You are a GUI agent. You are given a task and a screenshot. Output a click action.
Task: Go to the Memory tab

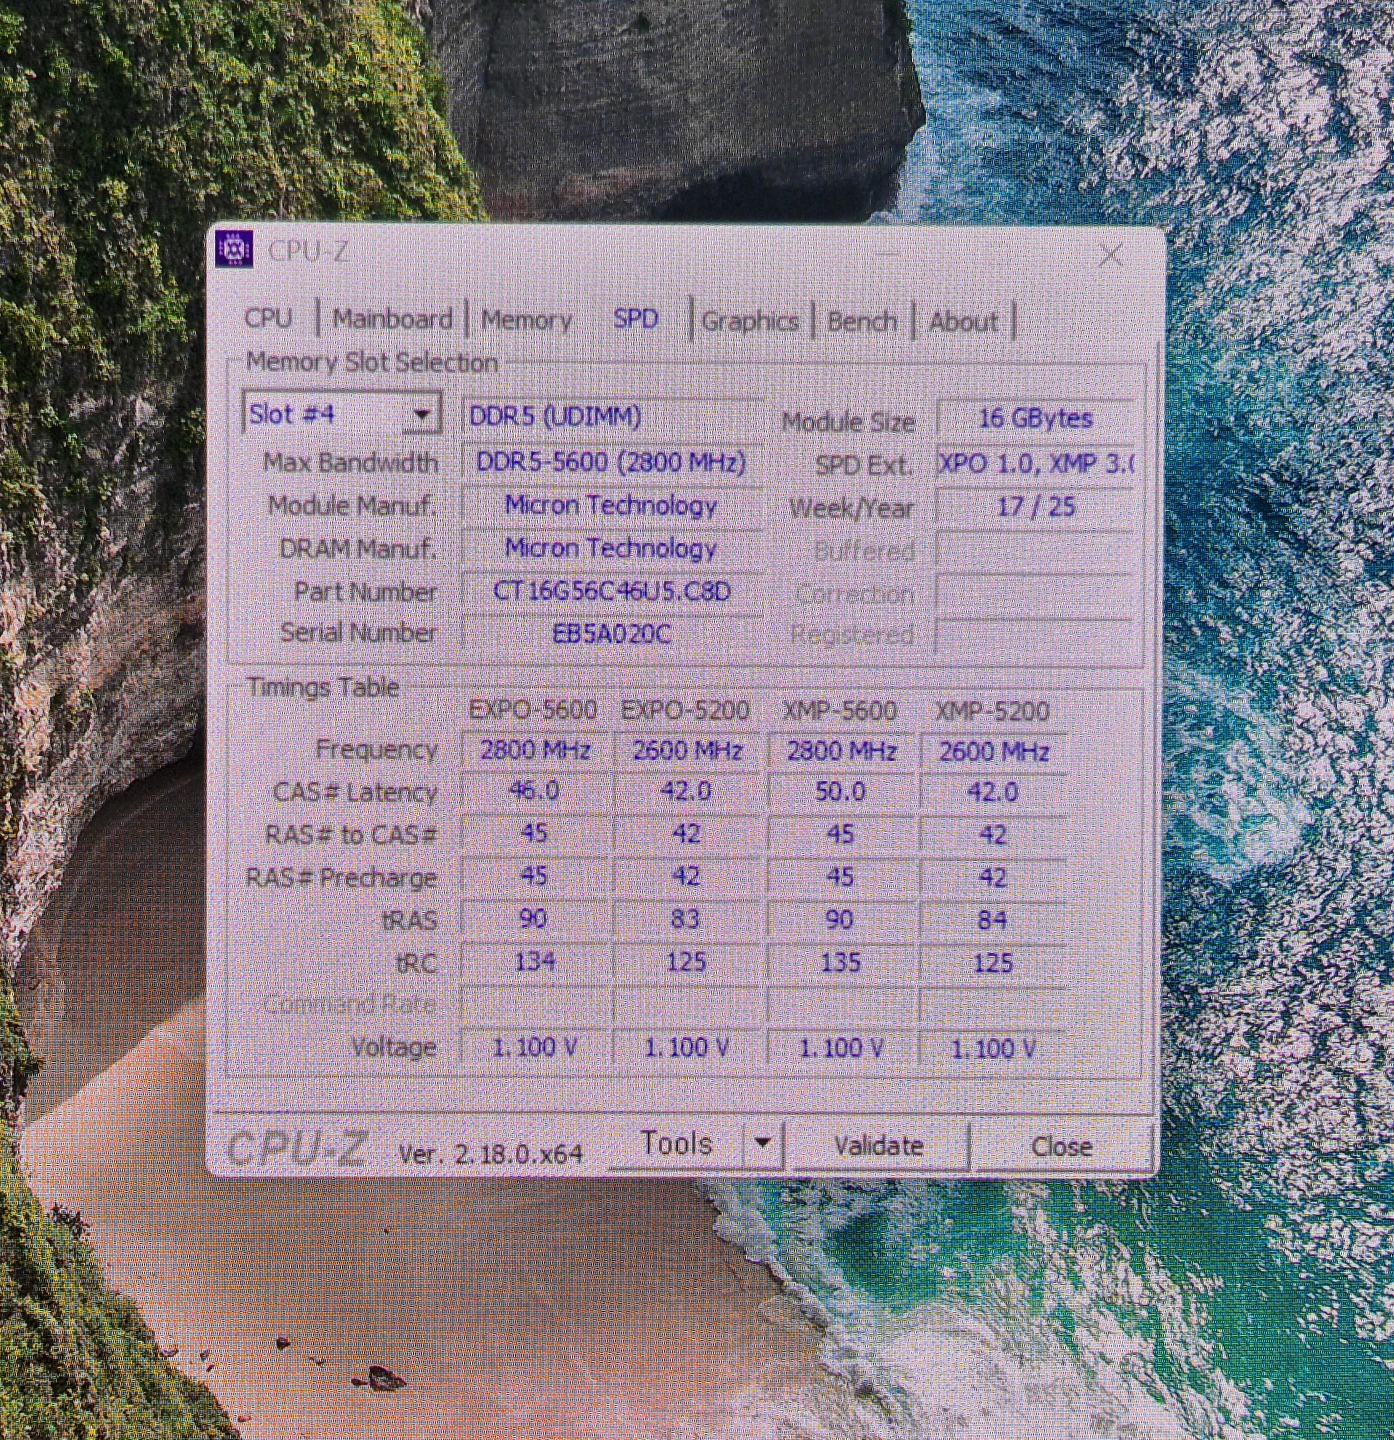tap(526, 320)
